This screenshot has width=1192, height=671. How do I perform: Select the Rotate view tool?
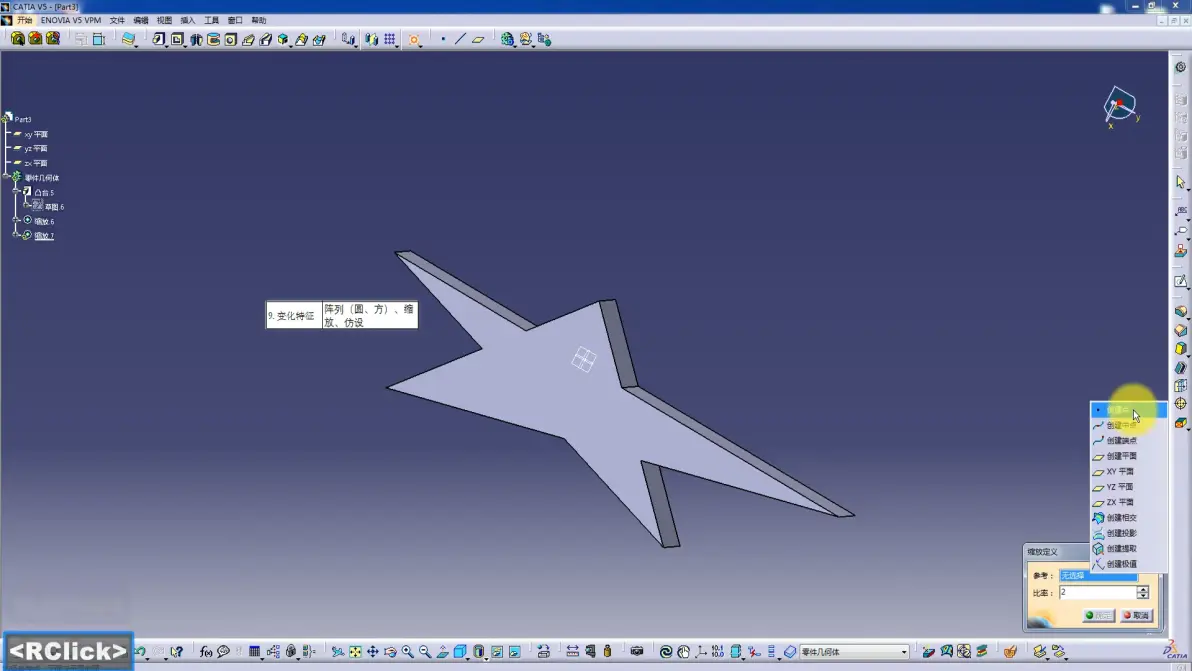(x=390, y=651)
